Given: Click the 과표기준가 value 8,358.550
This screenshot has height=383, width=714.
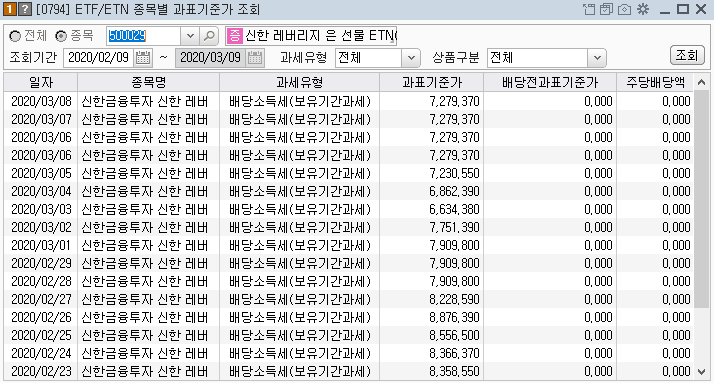Looking at the screenshot, I should [x=454, y=372].
